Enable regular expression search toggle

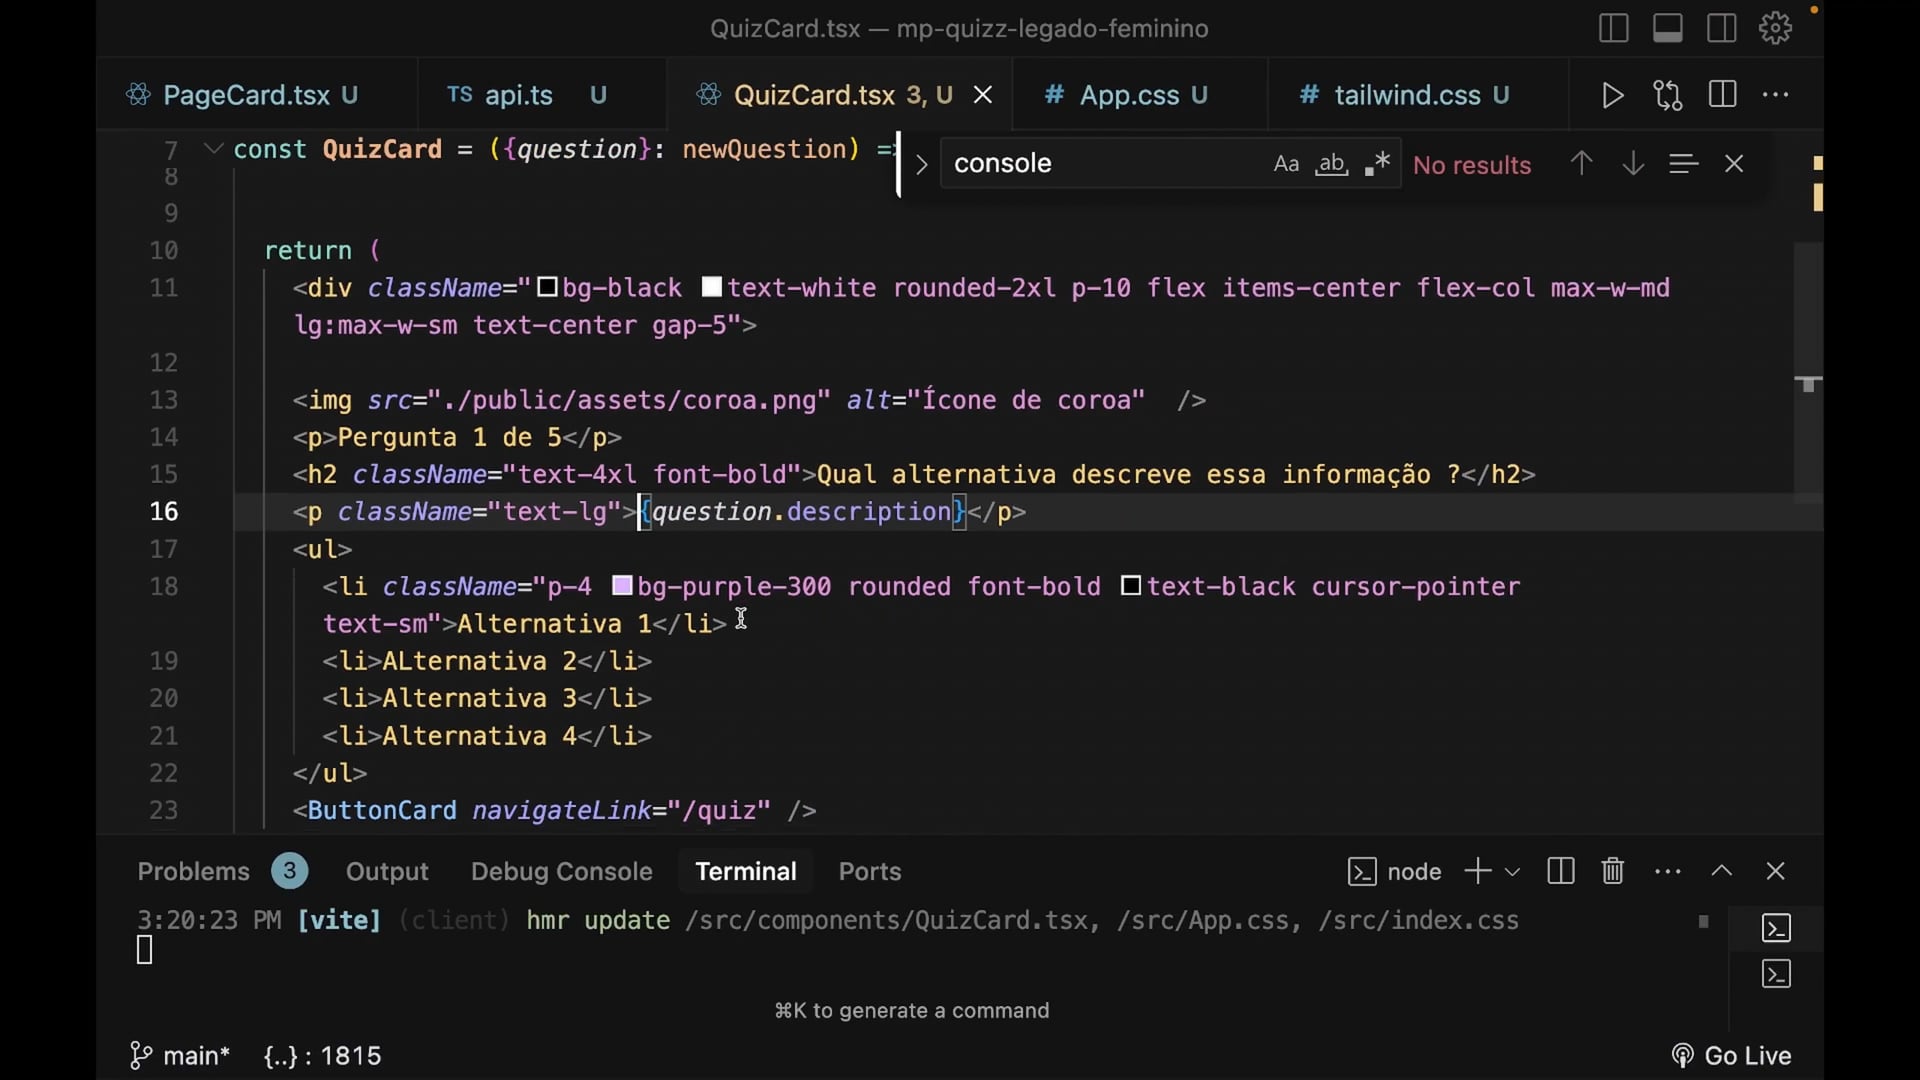coord(1377,164)
